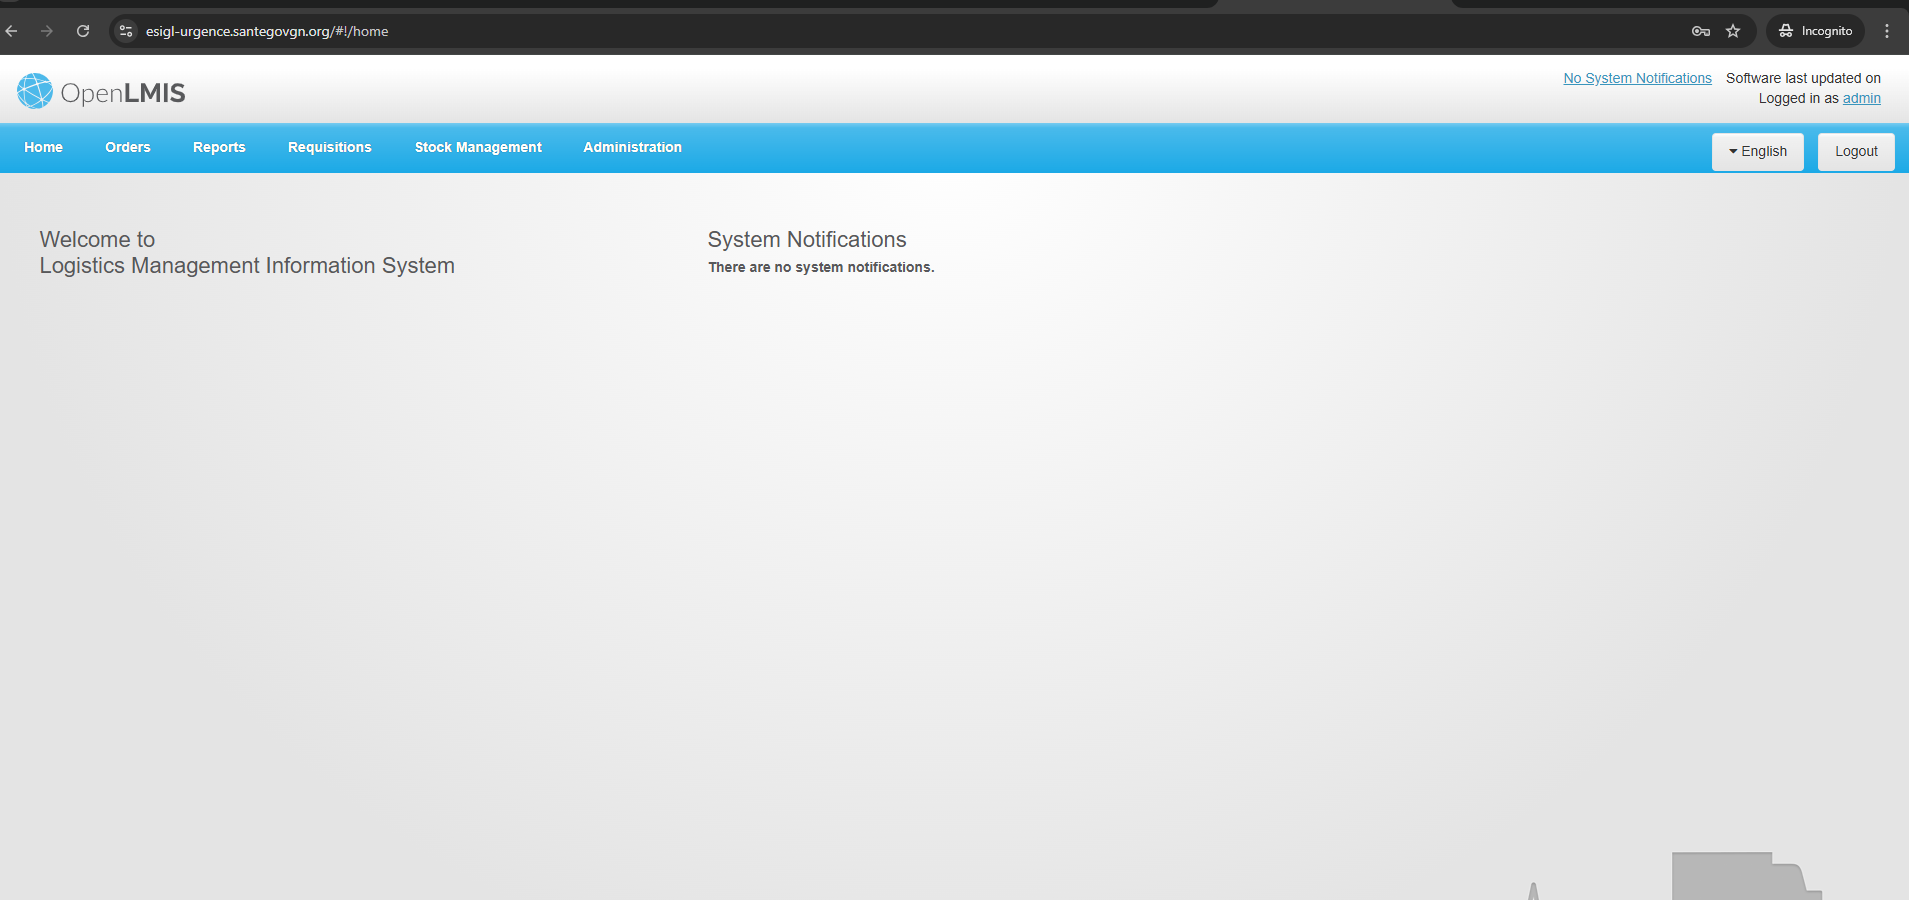Viewport: 1909px width, 900px height.
Task: Click the browser forward arrow icon
Action: point(47,31)
